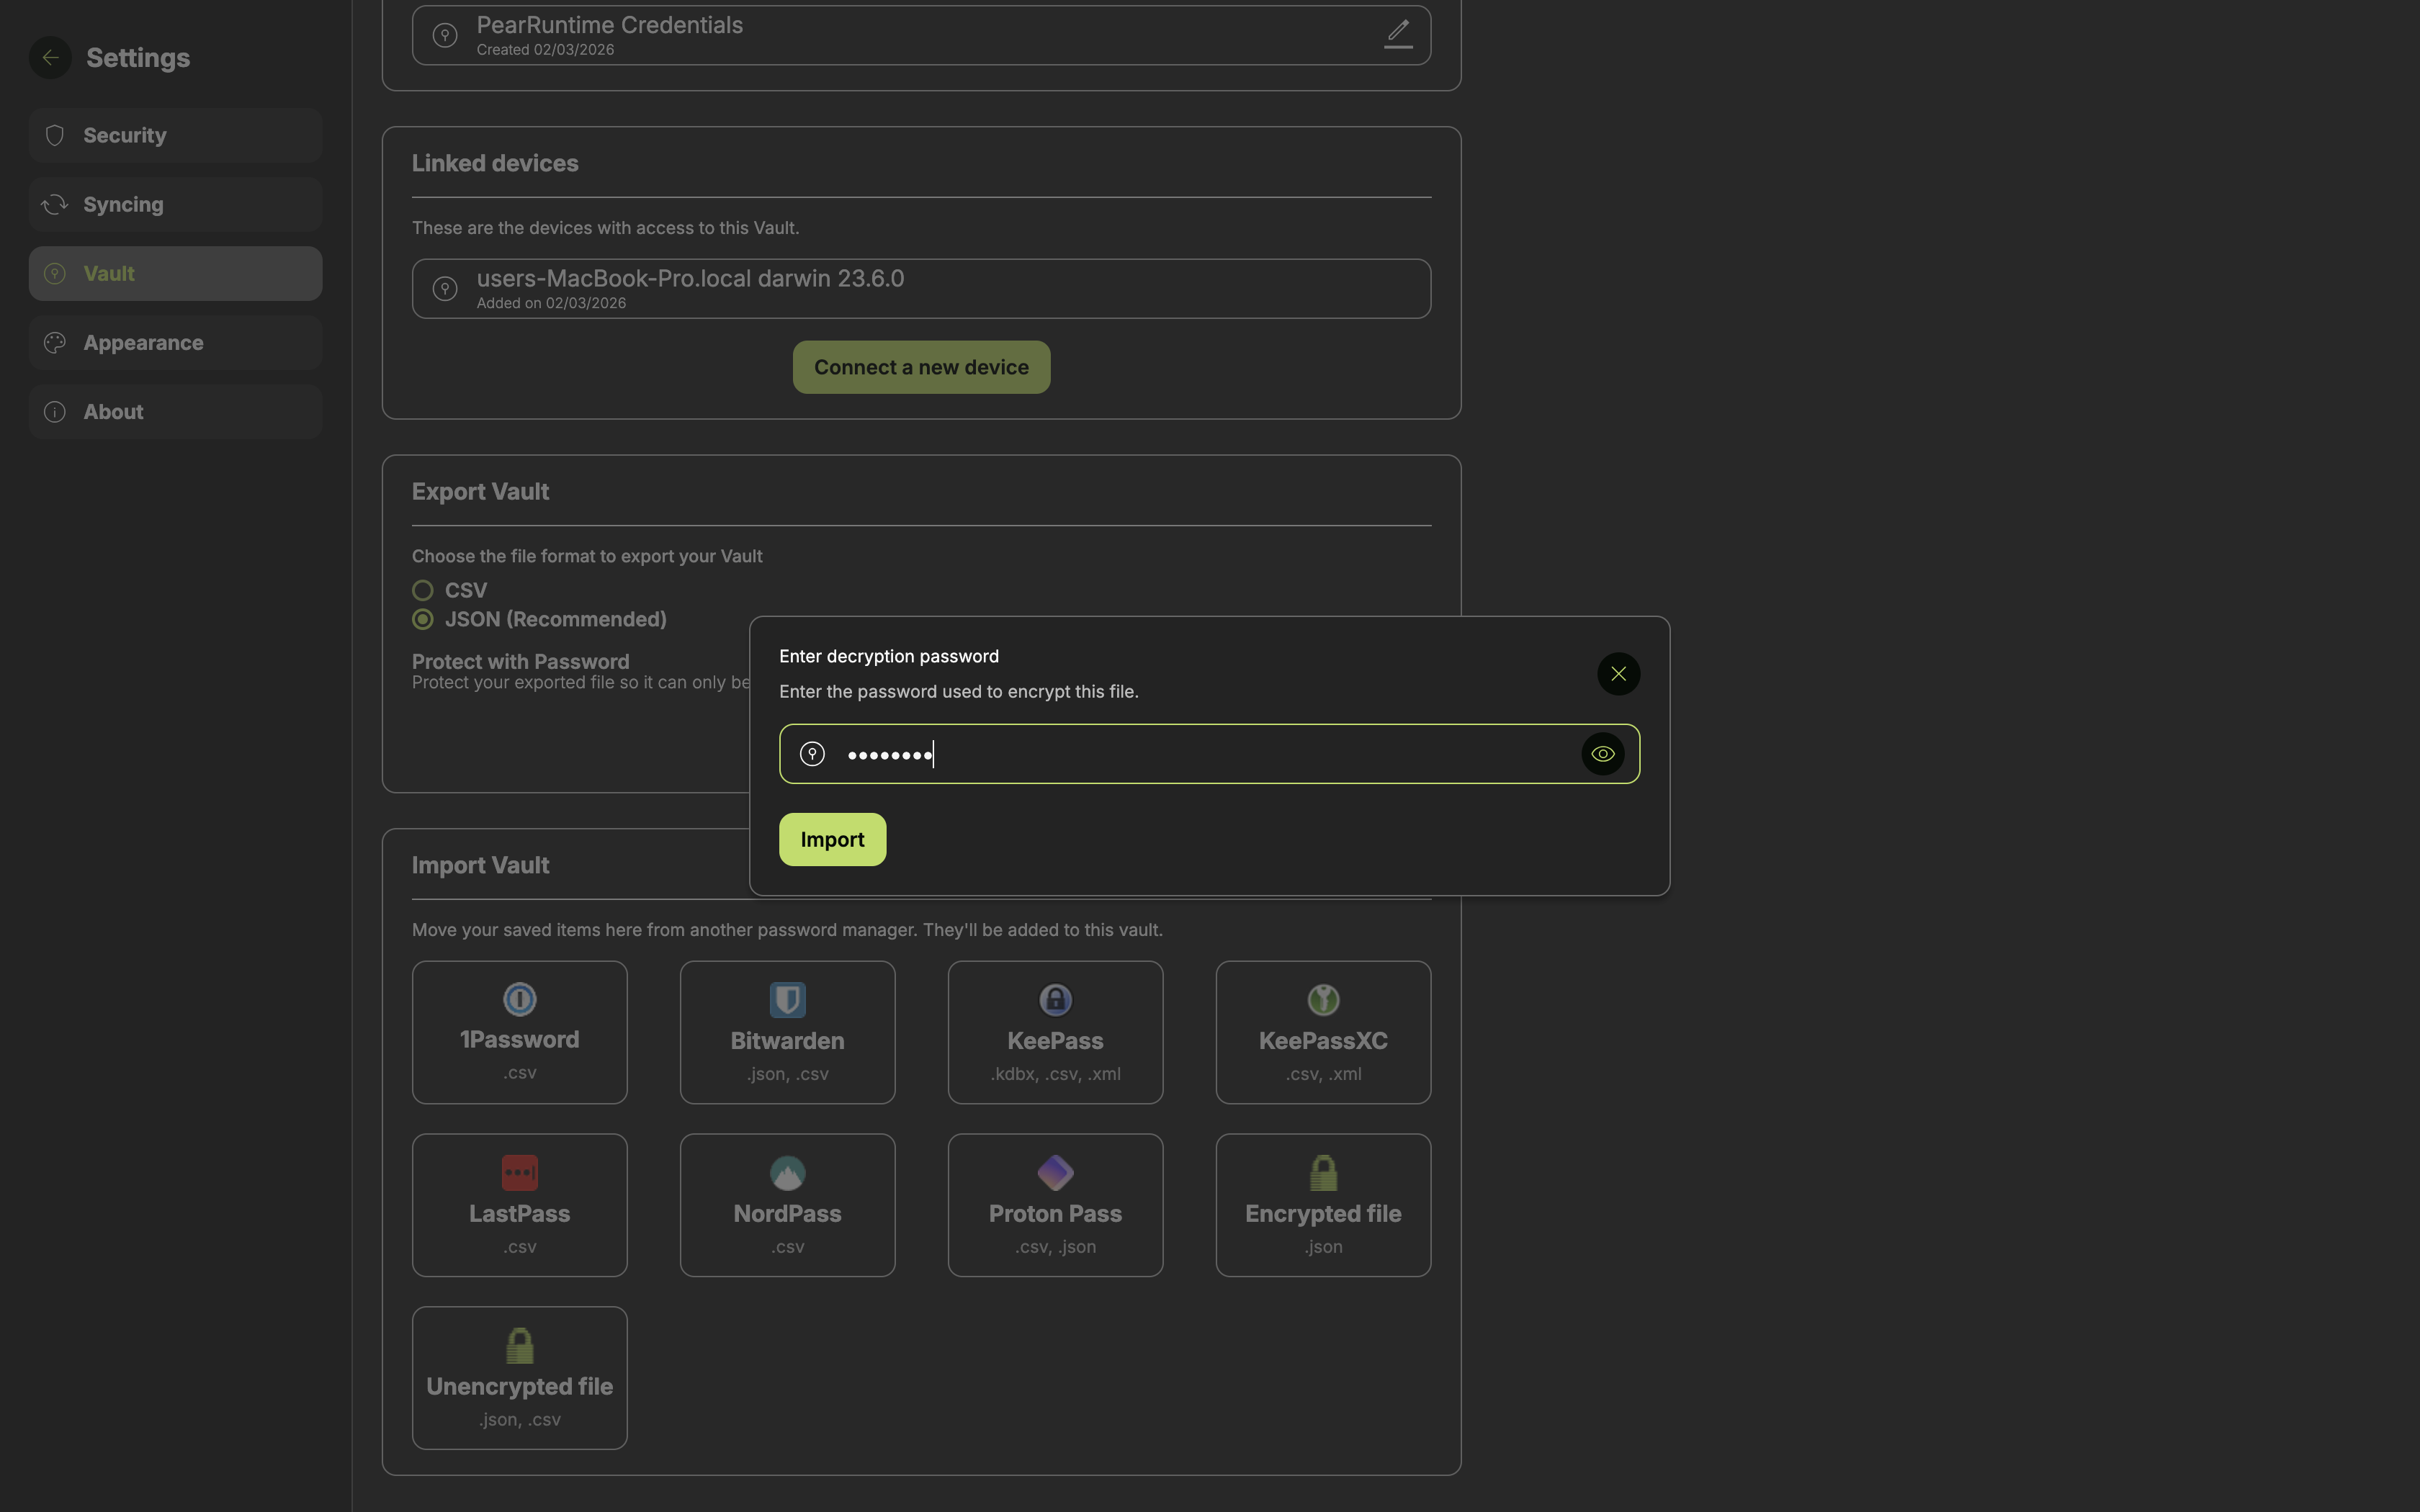Screen dimensions: 2420x1512
Task: Click the 1Password import icon
Action: pos(519,999)
